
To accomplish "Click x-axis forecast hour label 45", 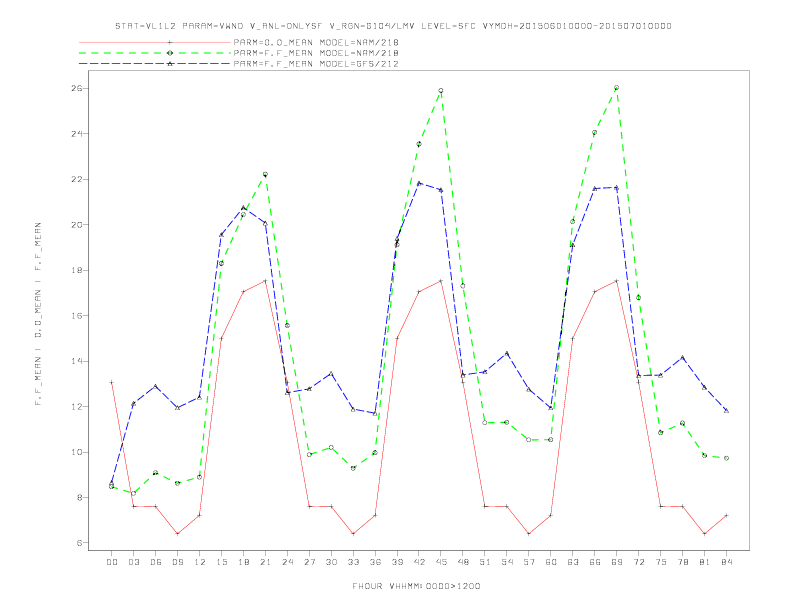I will tap(441, 562).
